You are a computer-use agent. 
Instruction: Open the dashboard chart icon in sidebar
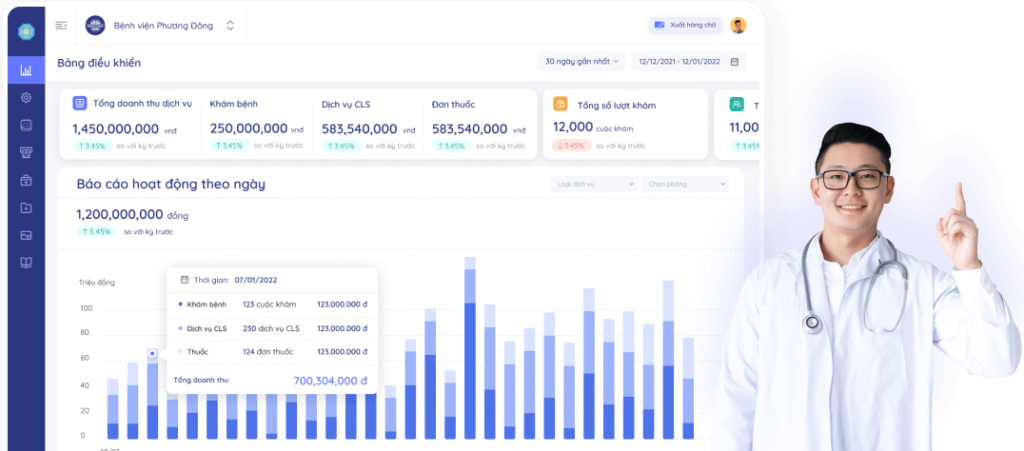coord(26,70)
